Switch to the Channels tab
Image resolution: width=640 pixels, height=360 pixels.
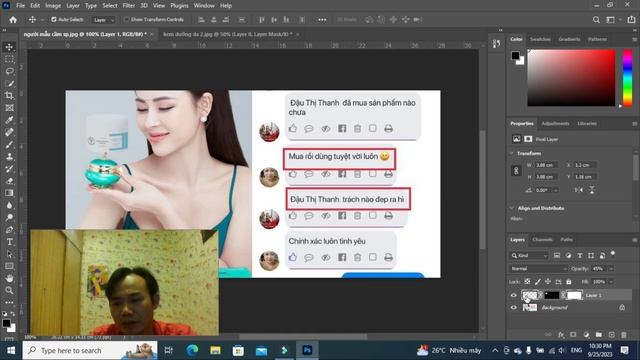tap(542, 240)
